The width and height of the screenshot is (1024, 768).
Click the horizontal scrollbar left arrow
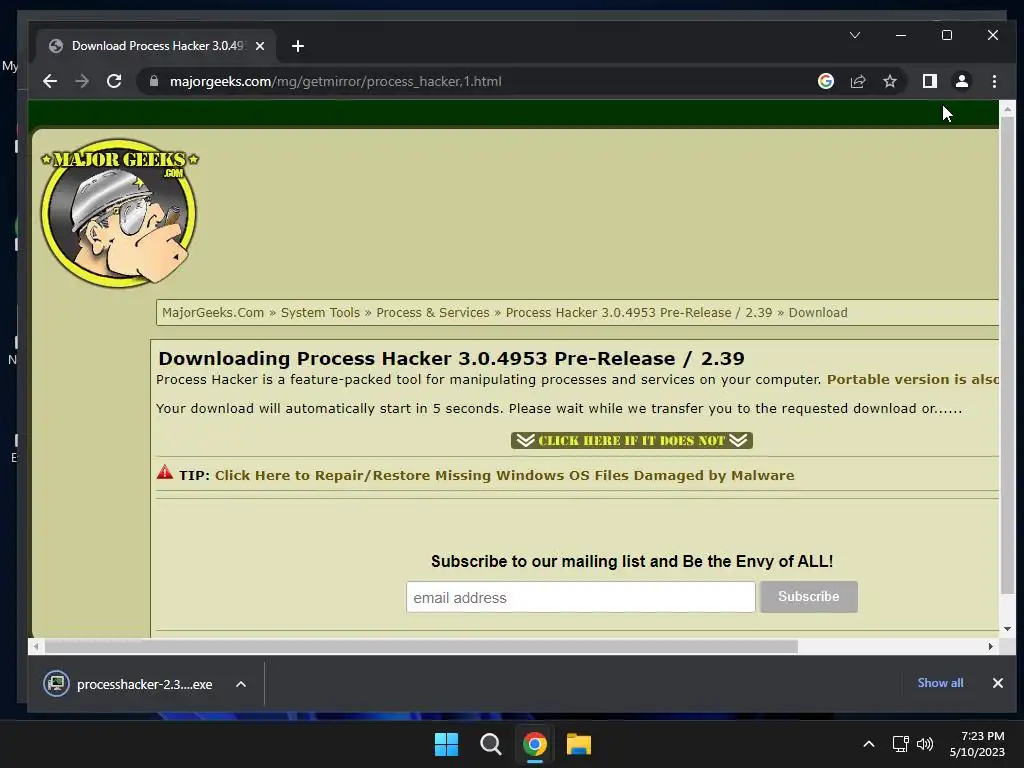tap(36, 647)
